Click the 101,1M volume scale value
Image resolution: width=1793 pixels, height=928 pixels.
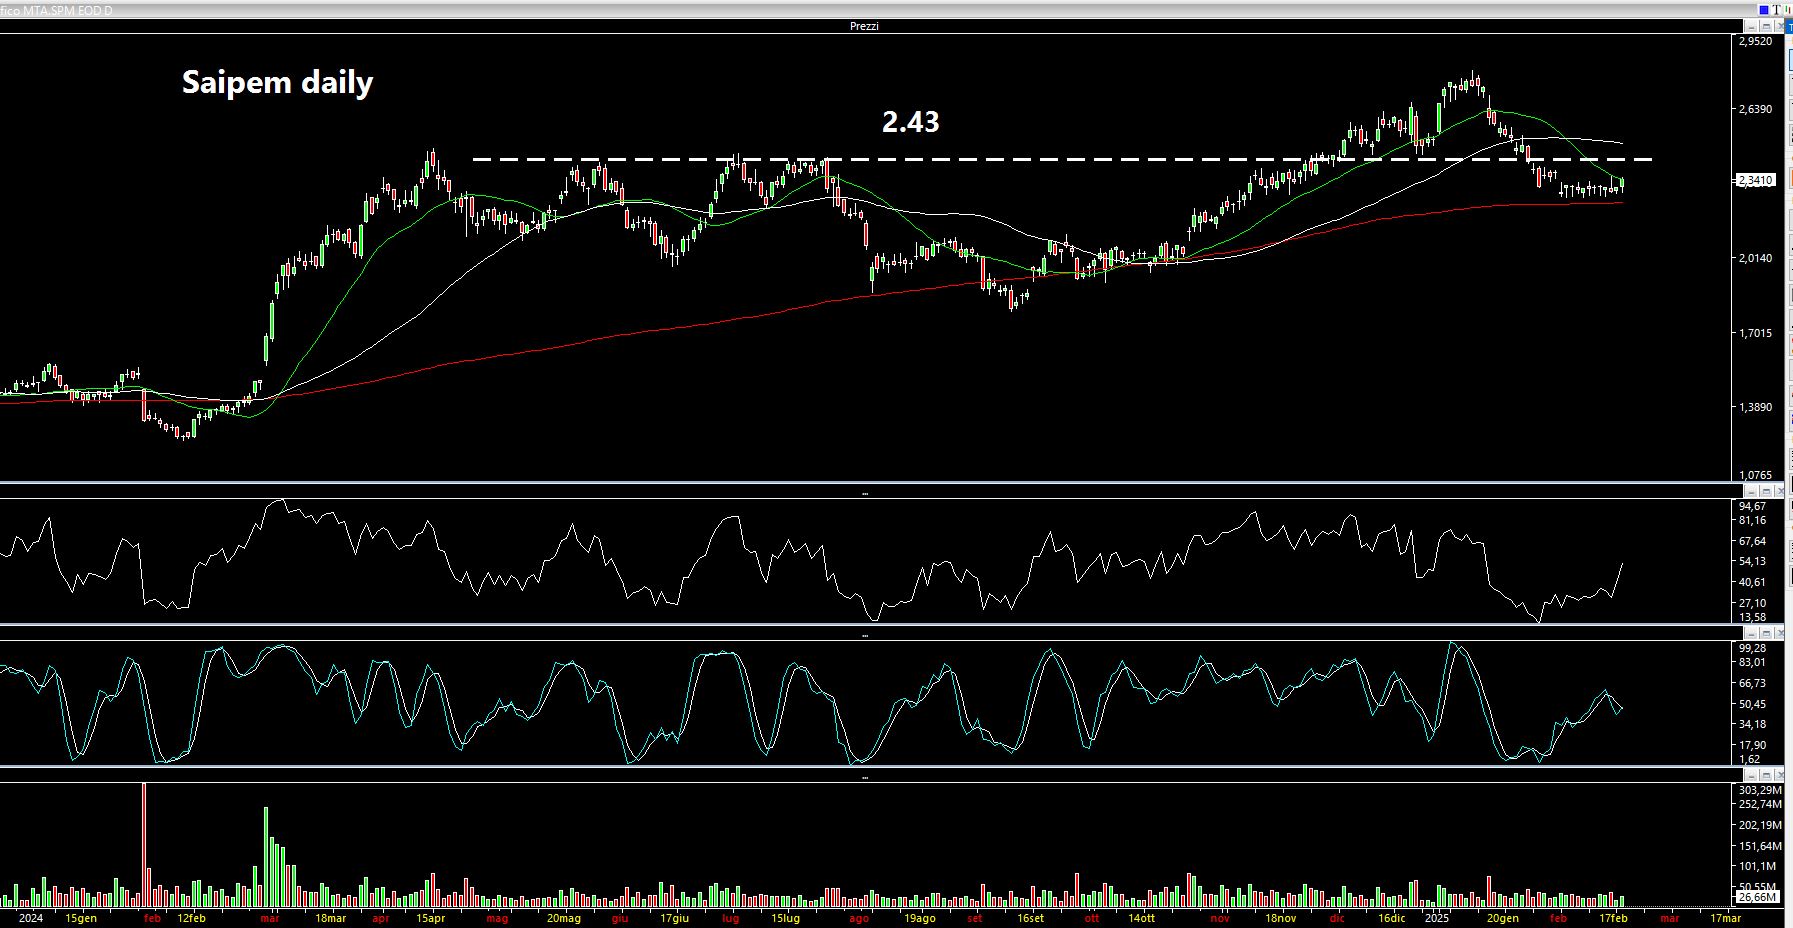1757,866
